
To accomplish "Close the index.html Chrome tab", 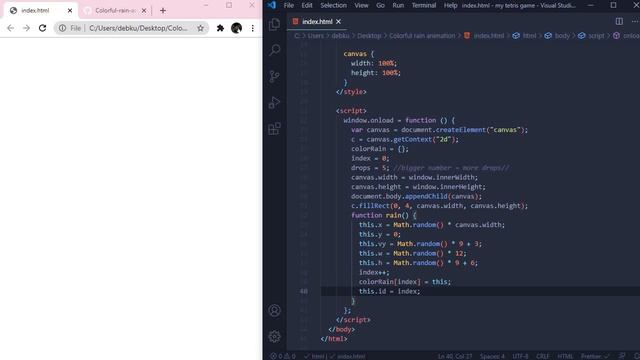I will coord(70,11).
